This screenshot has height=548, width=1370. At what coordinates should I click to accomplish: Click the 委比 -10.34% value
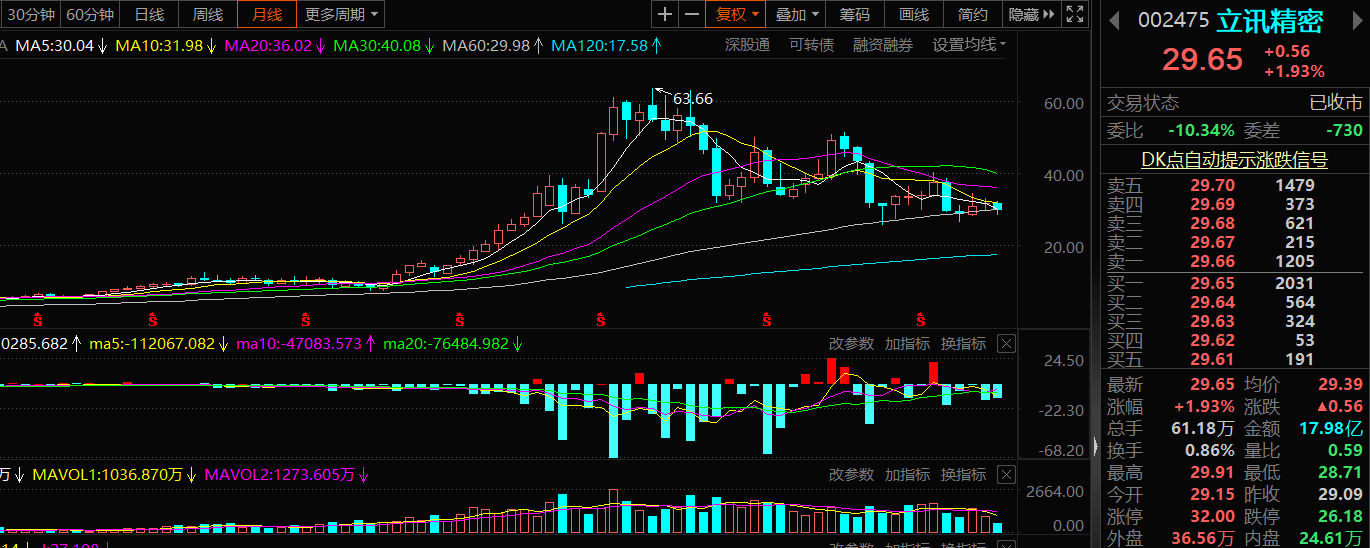tap(1200, 130)
